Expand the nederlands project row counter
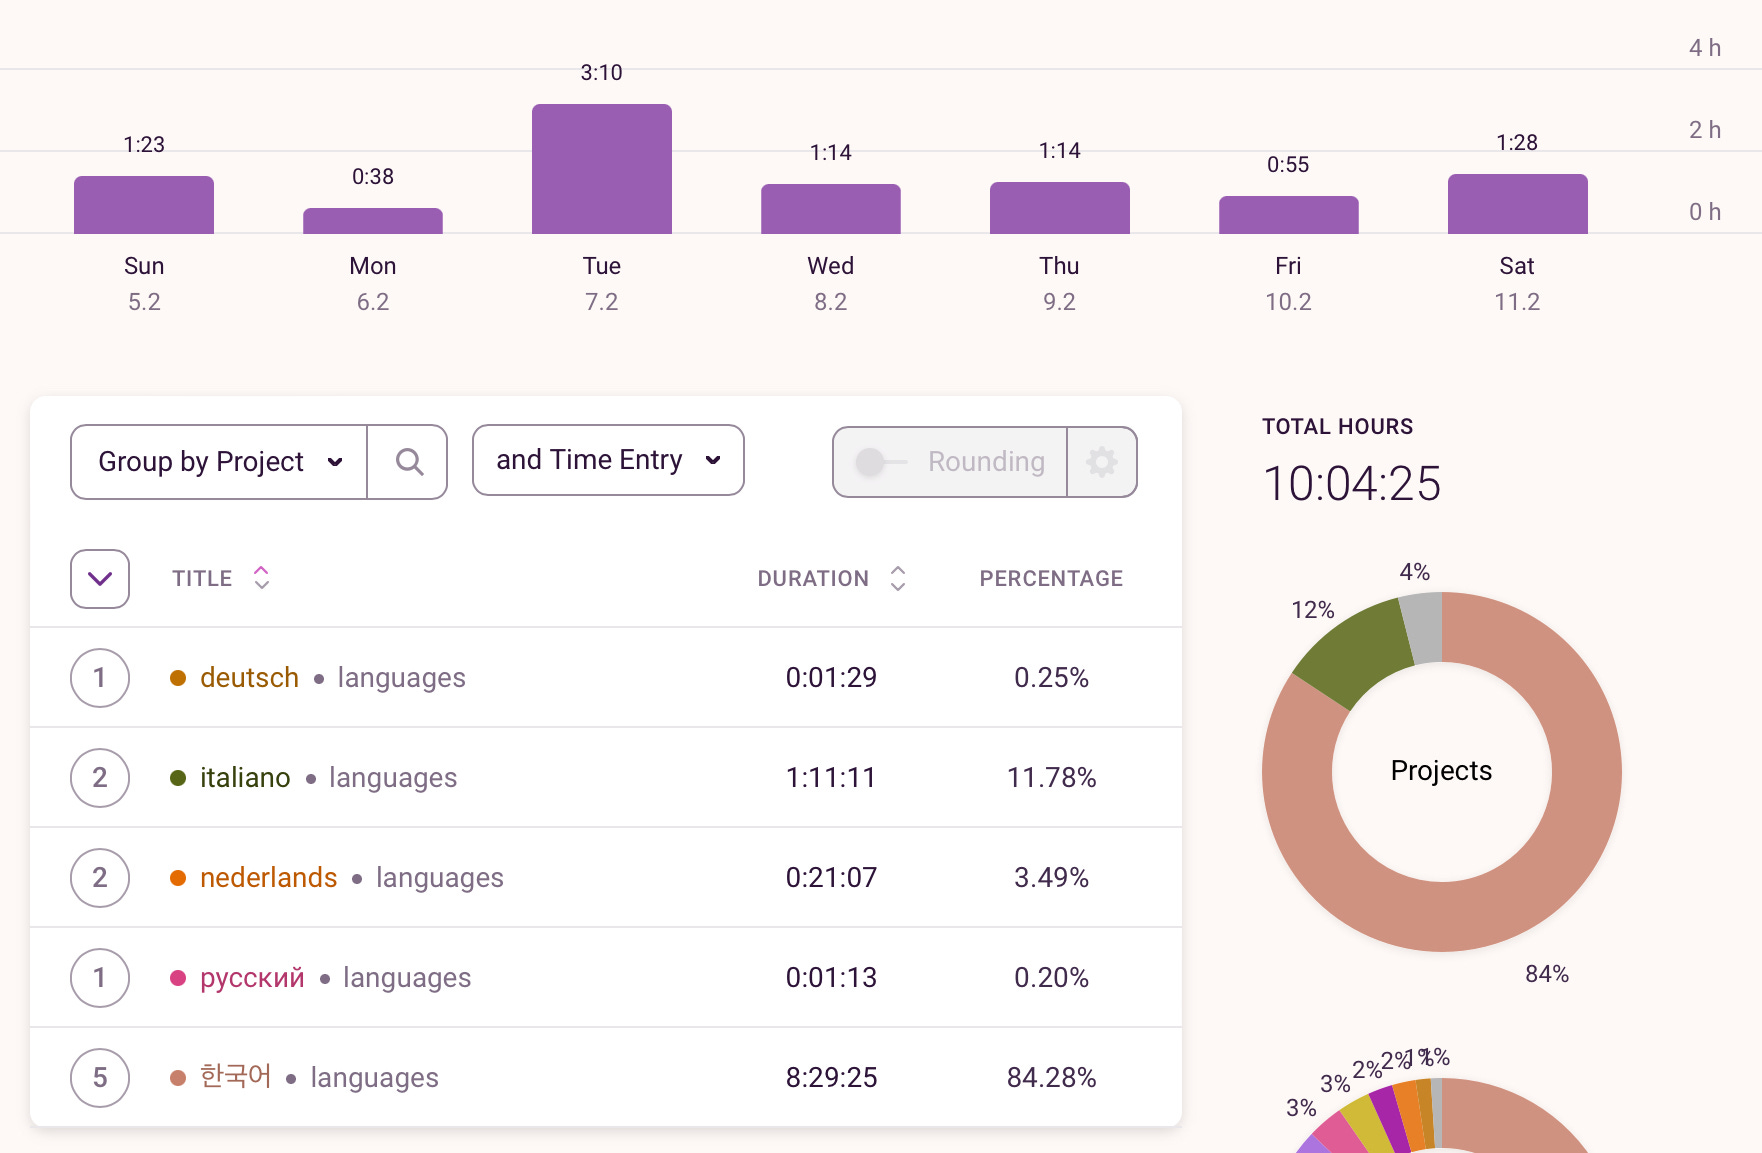 click(x=100, y=878)
